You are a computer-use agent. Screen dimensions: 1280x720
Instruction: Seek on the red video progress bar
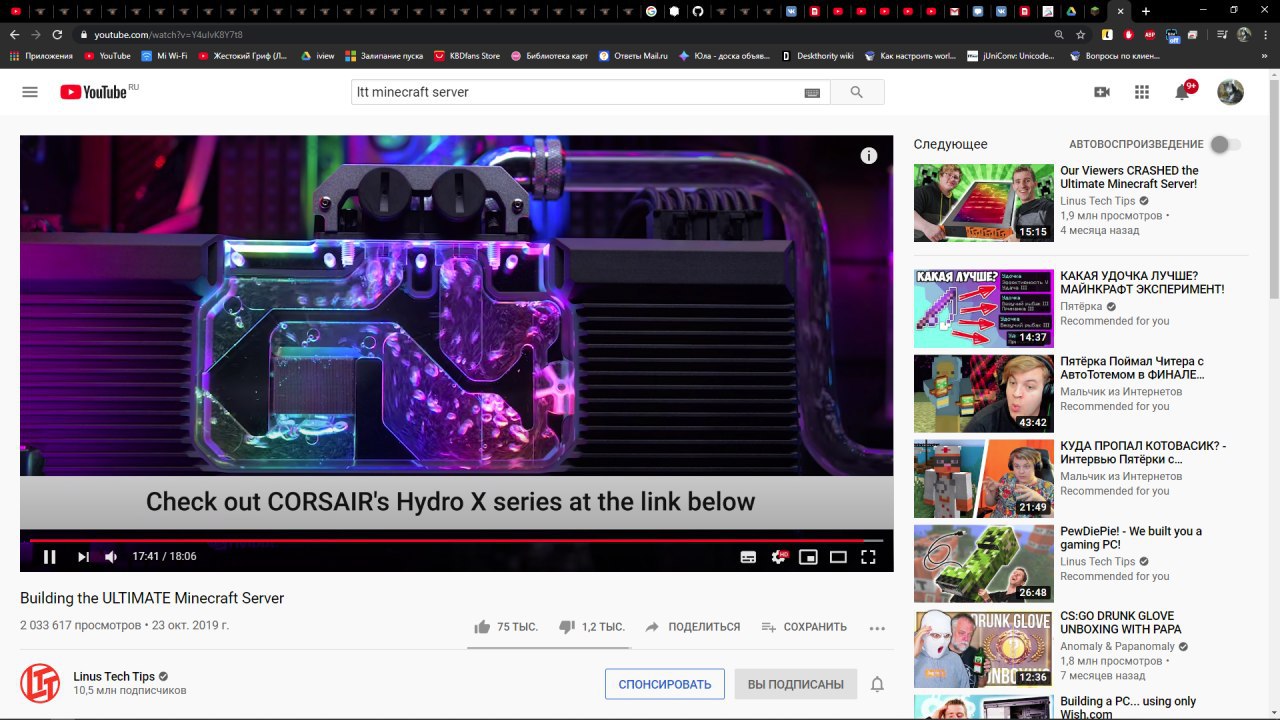(x=456, y=540)
